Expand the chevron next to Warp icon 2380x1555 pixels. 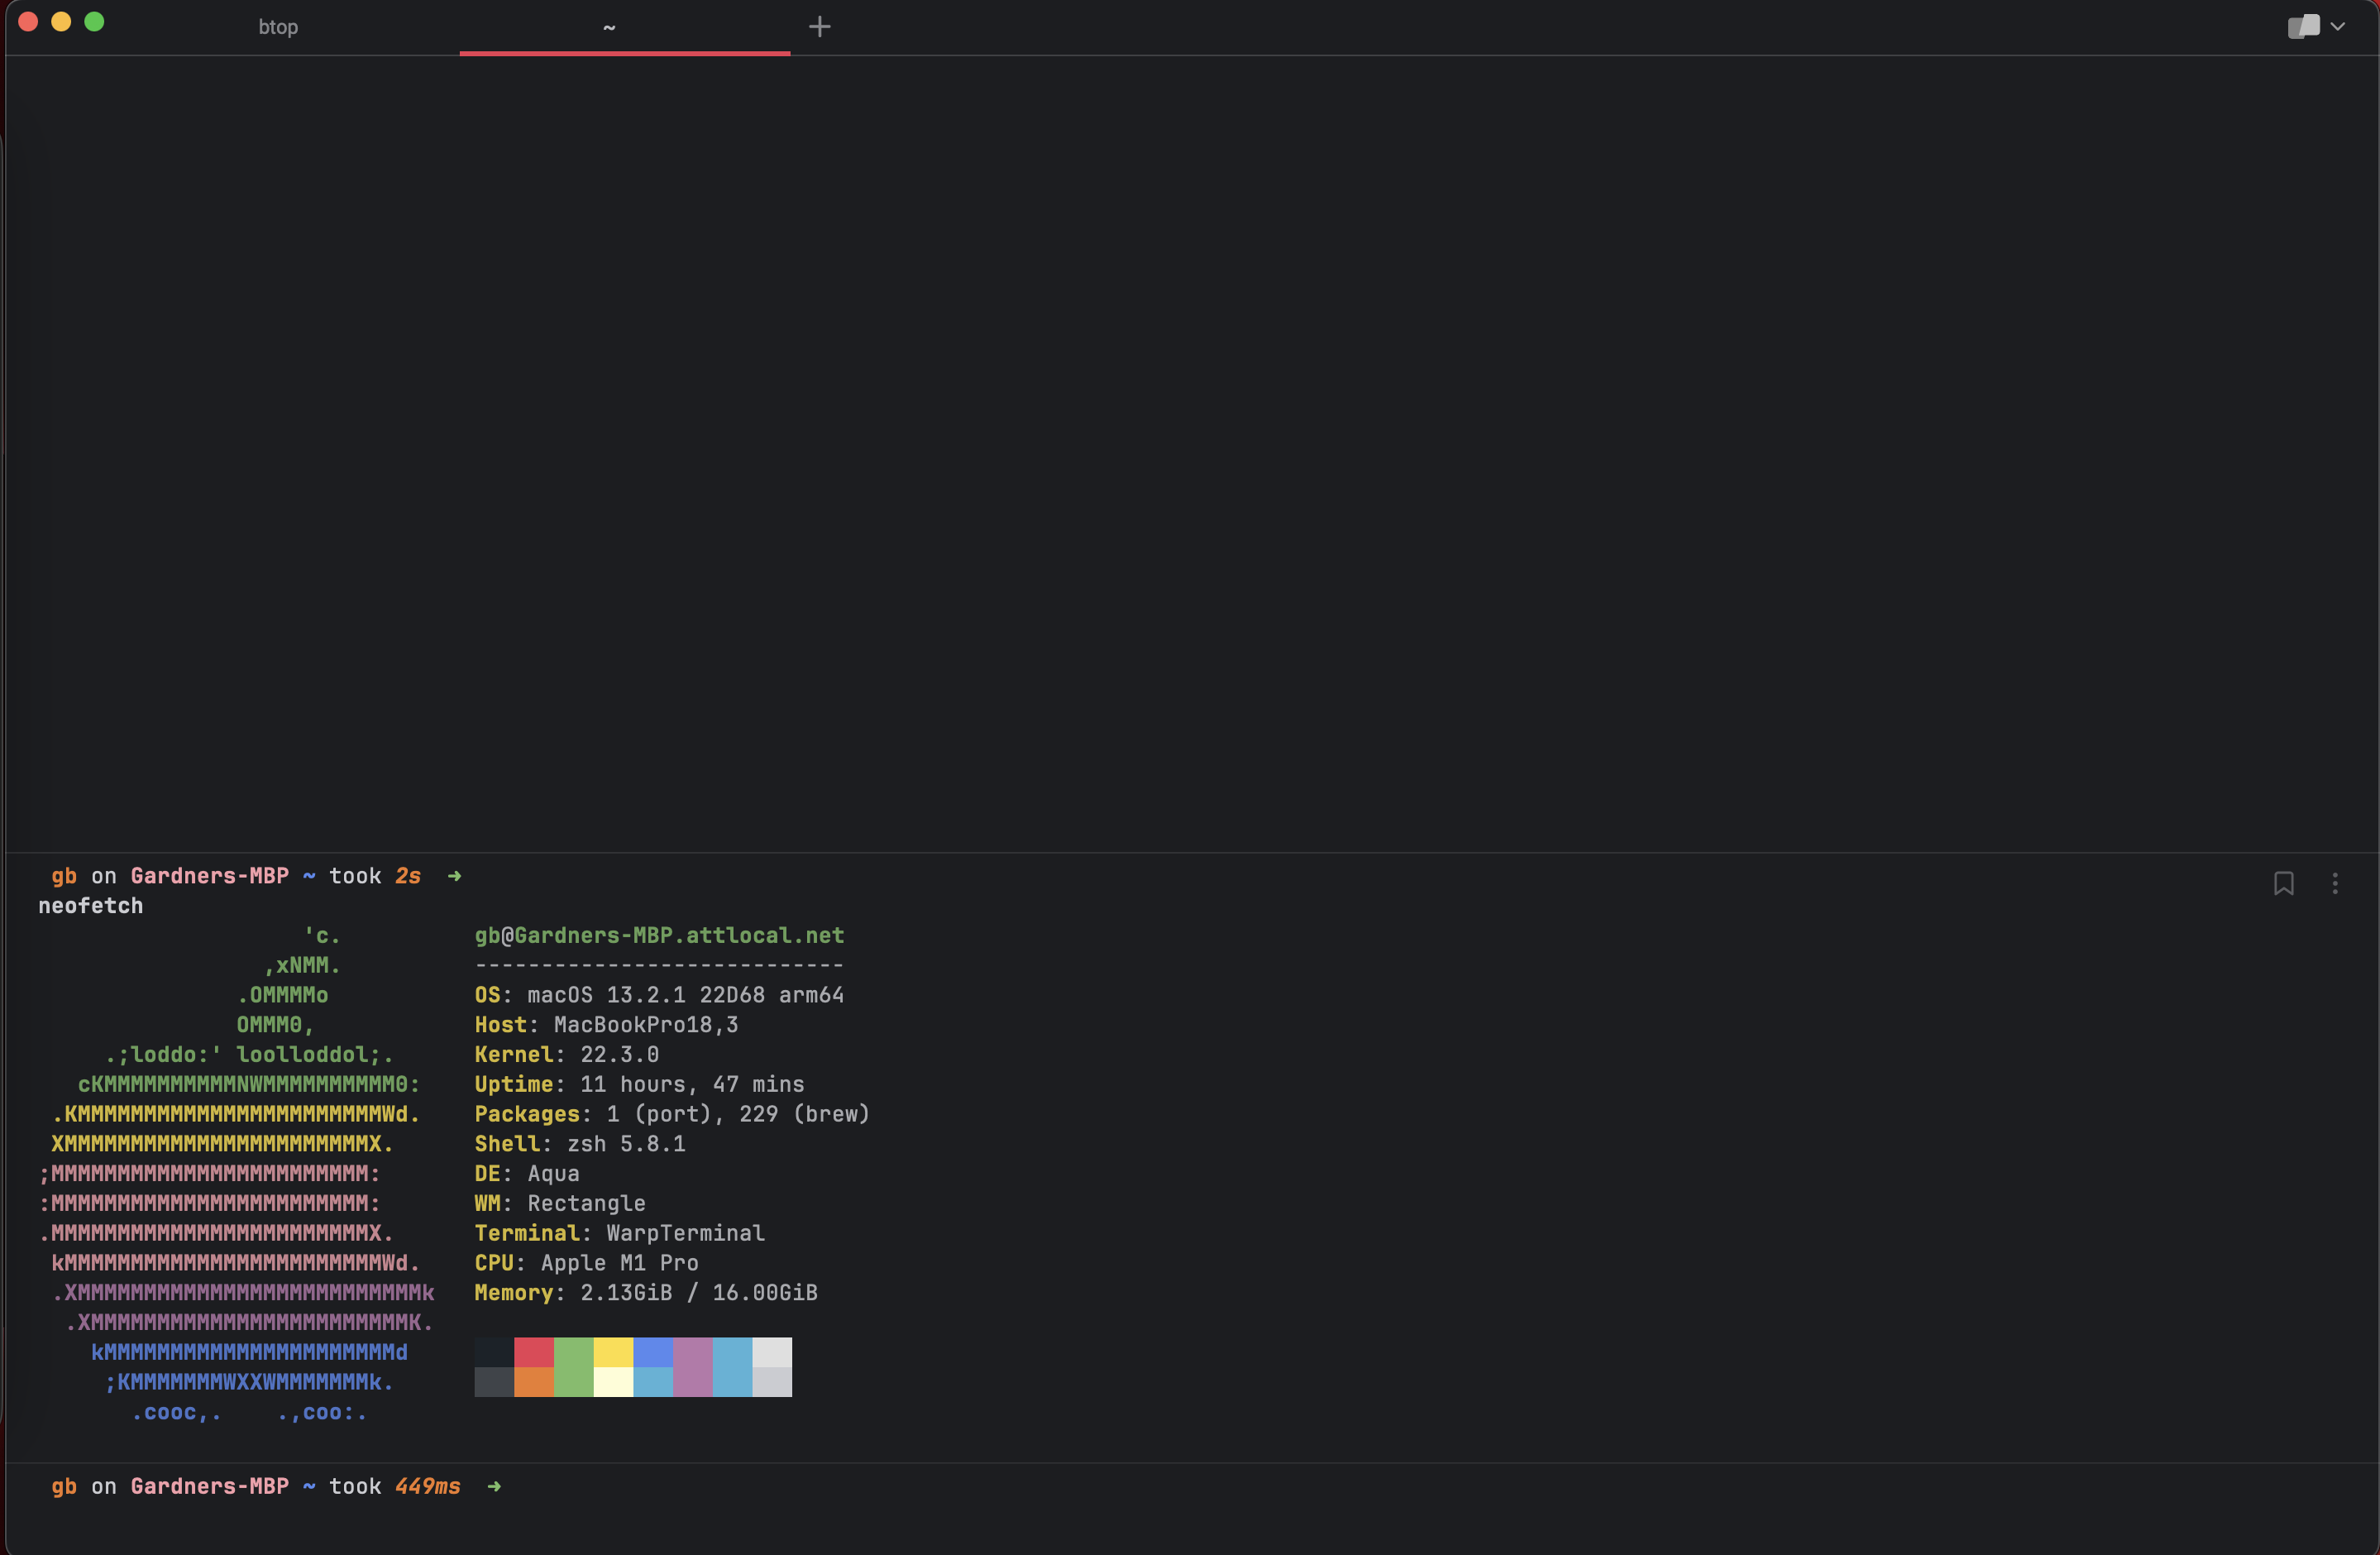[2338, 26]
